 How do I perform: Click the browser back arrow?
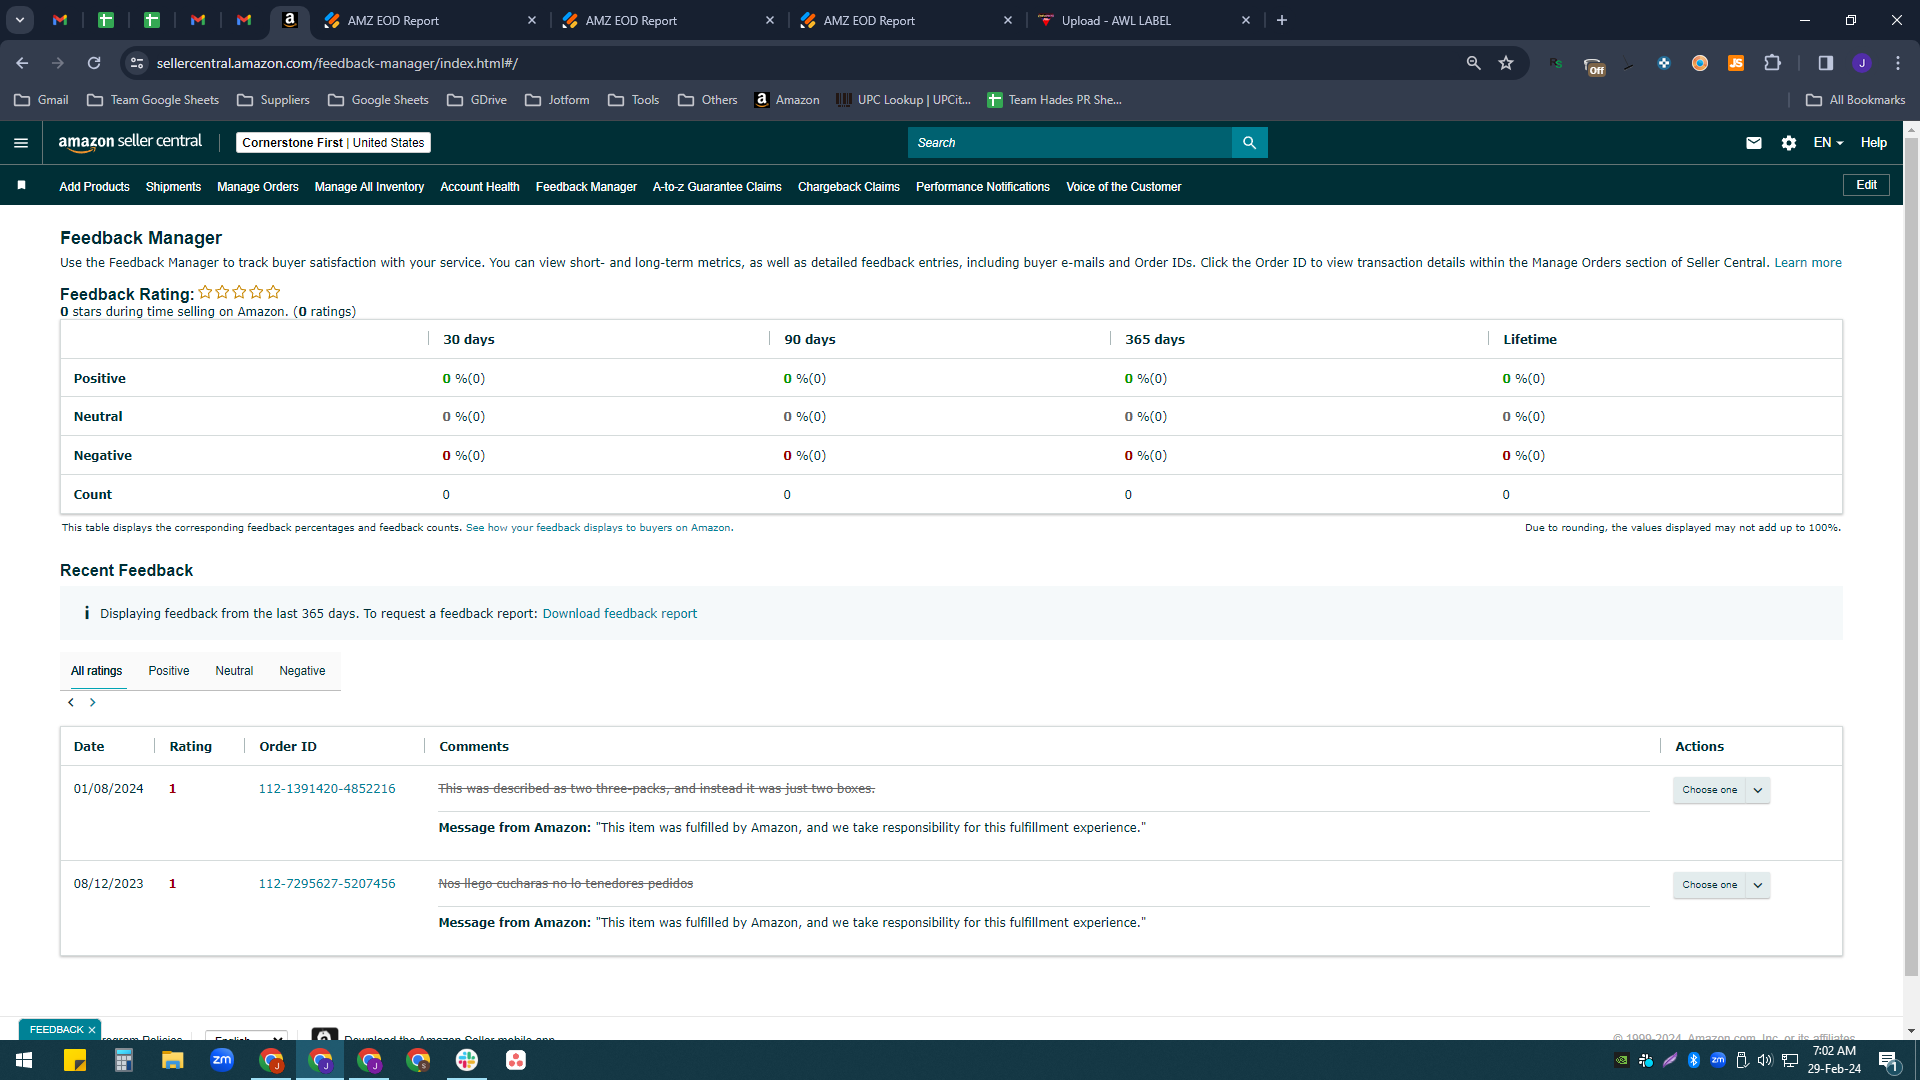pos(22,63)
